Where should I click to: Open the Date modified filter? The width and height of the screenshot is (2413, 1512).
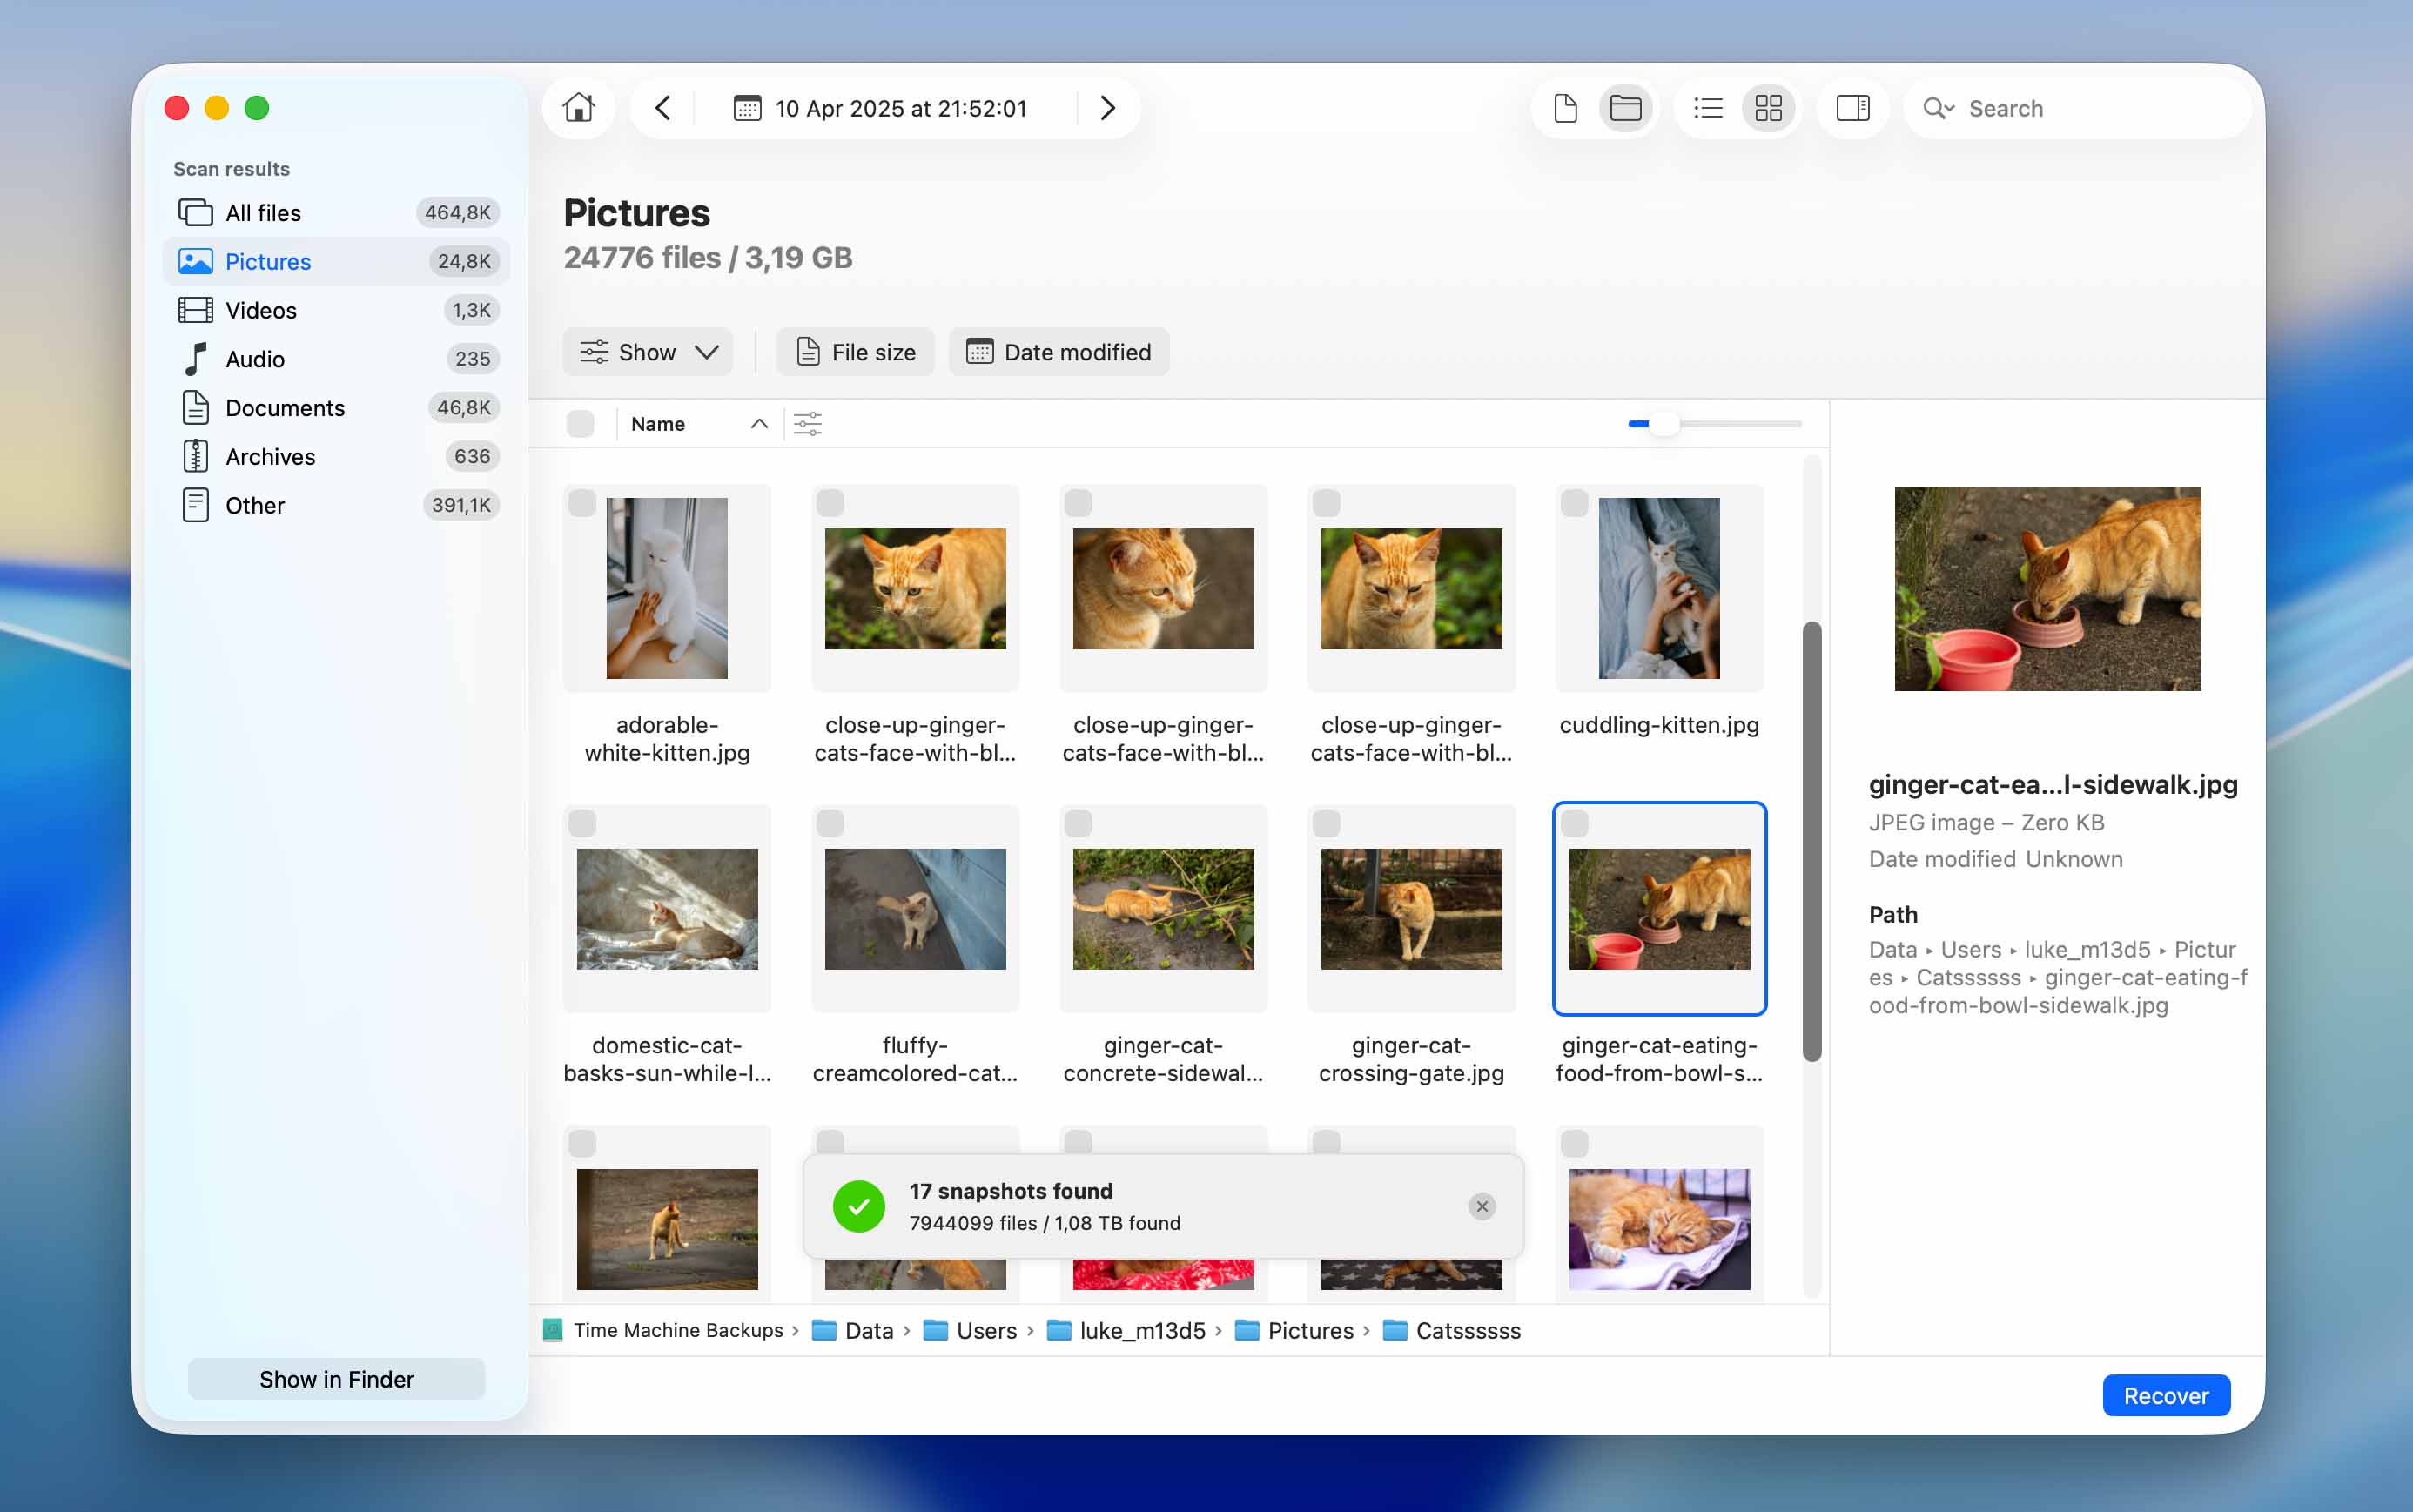point(1059,352)
